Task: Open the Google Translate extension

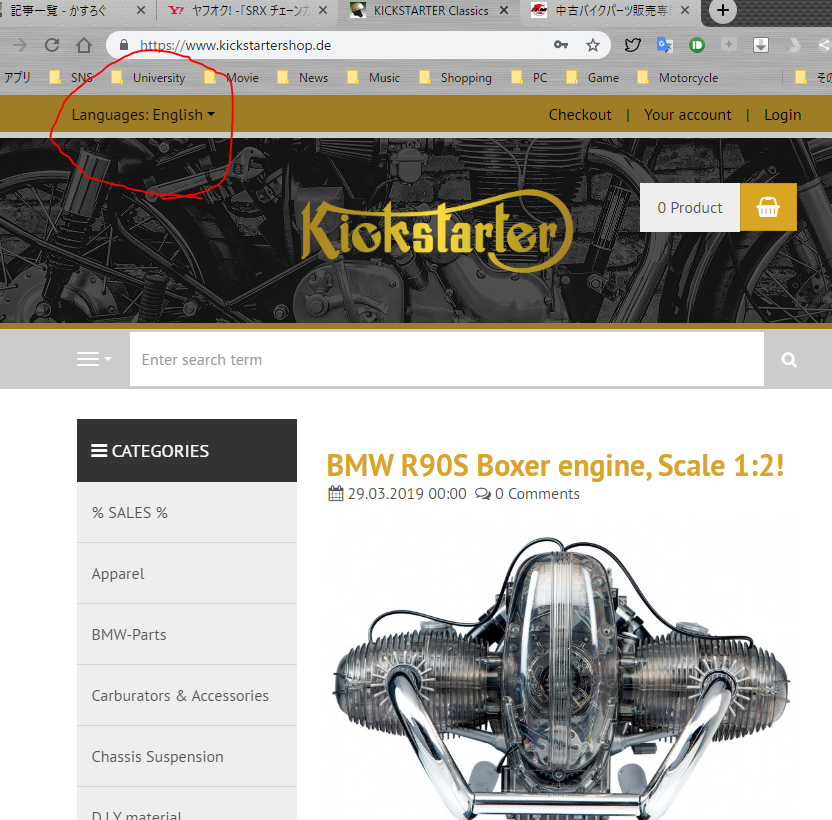Action: coord(664,45)
